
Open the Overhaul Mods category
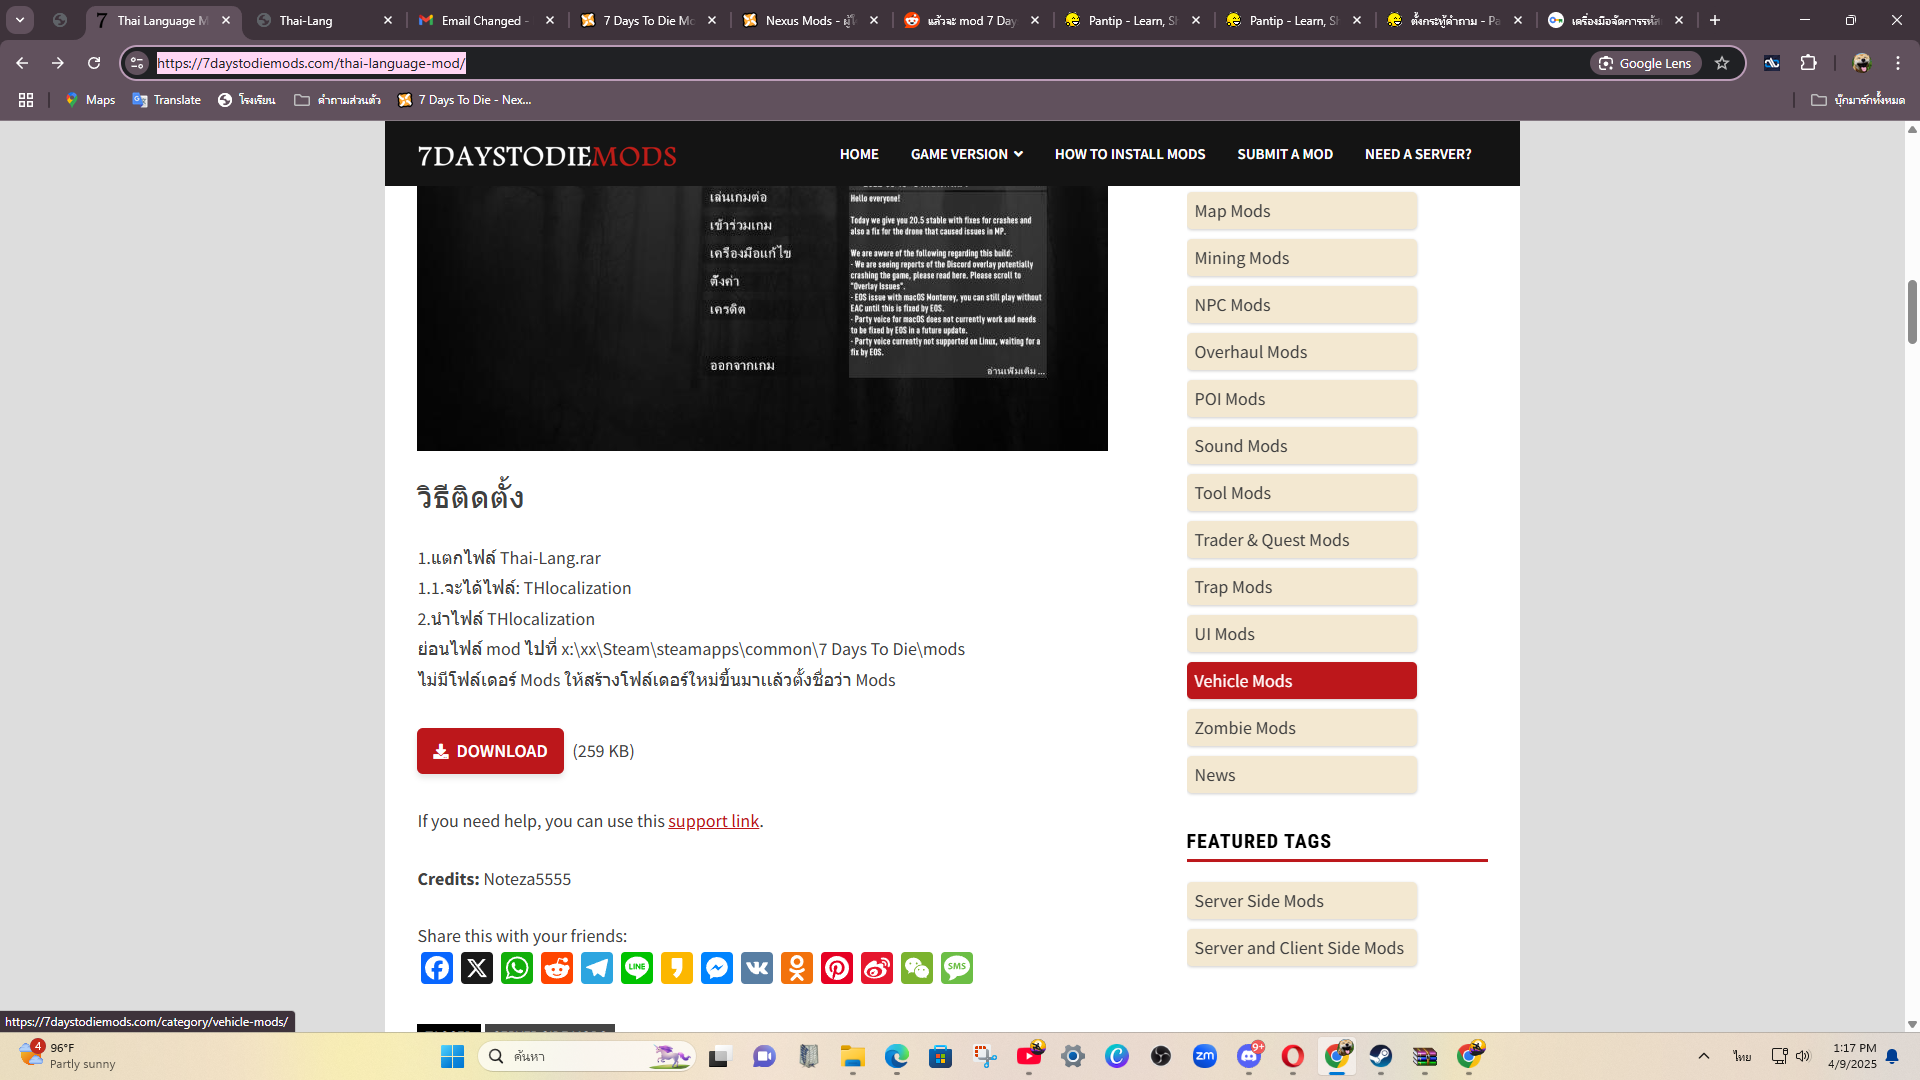1301,352
